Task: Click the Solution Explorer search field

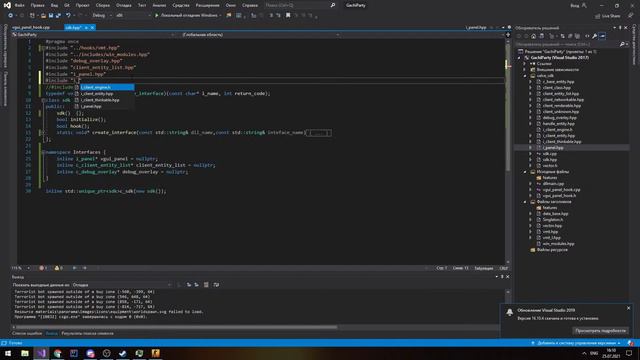Action: [x=566, y=44]
